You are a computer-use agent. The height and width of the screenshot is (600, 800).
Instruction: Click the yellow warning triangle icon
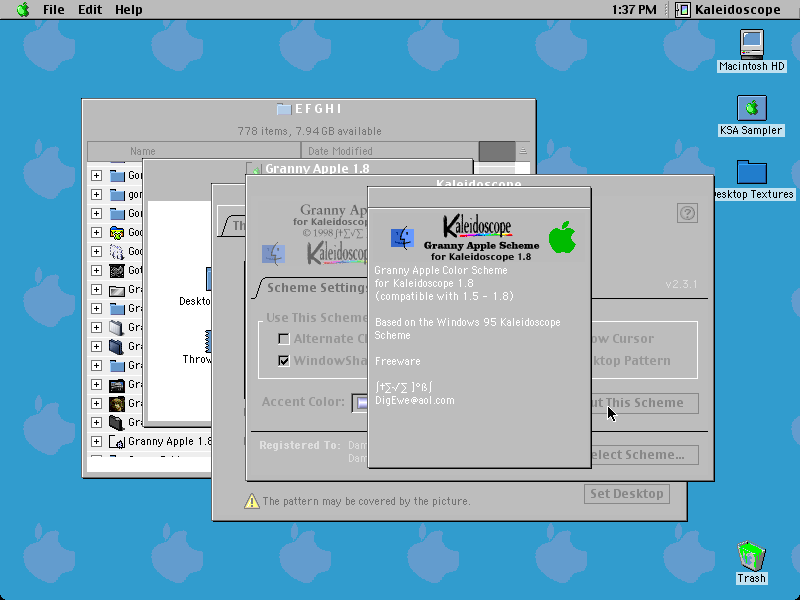pyautogui.click(x=252, y=501)
